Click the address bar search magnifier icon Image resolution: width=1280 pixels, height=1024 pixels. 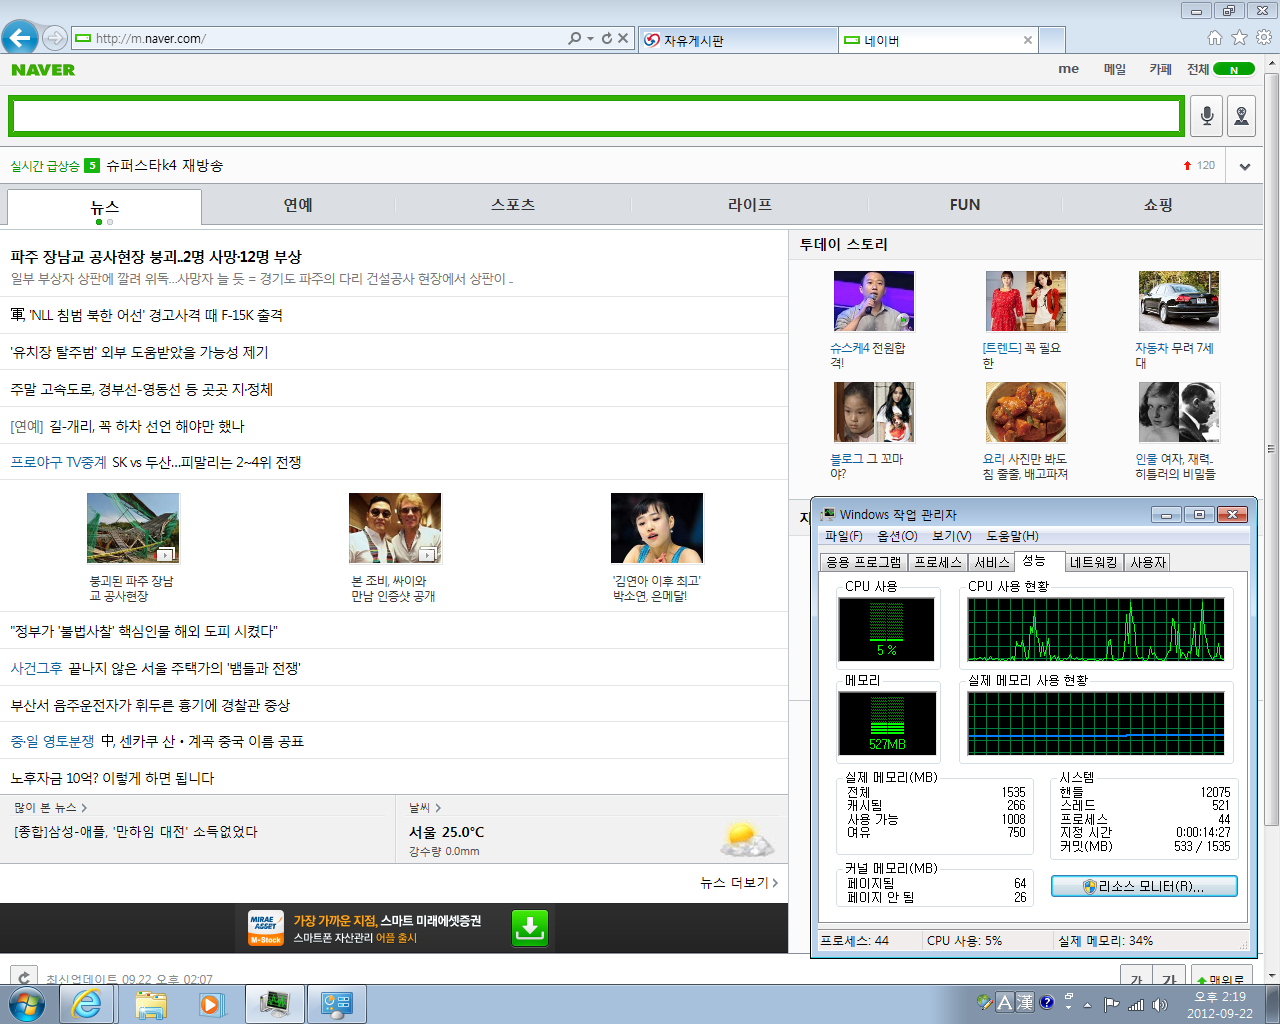pos(574,38)
